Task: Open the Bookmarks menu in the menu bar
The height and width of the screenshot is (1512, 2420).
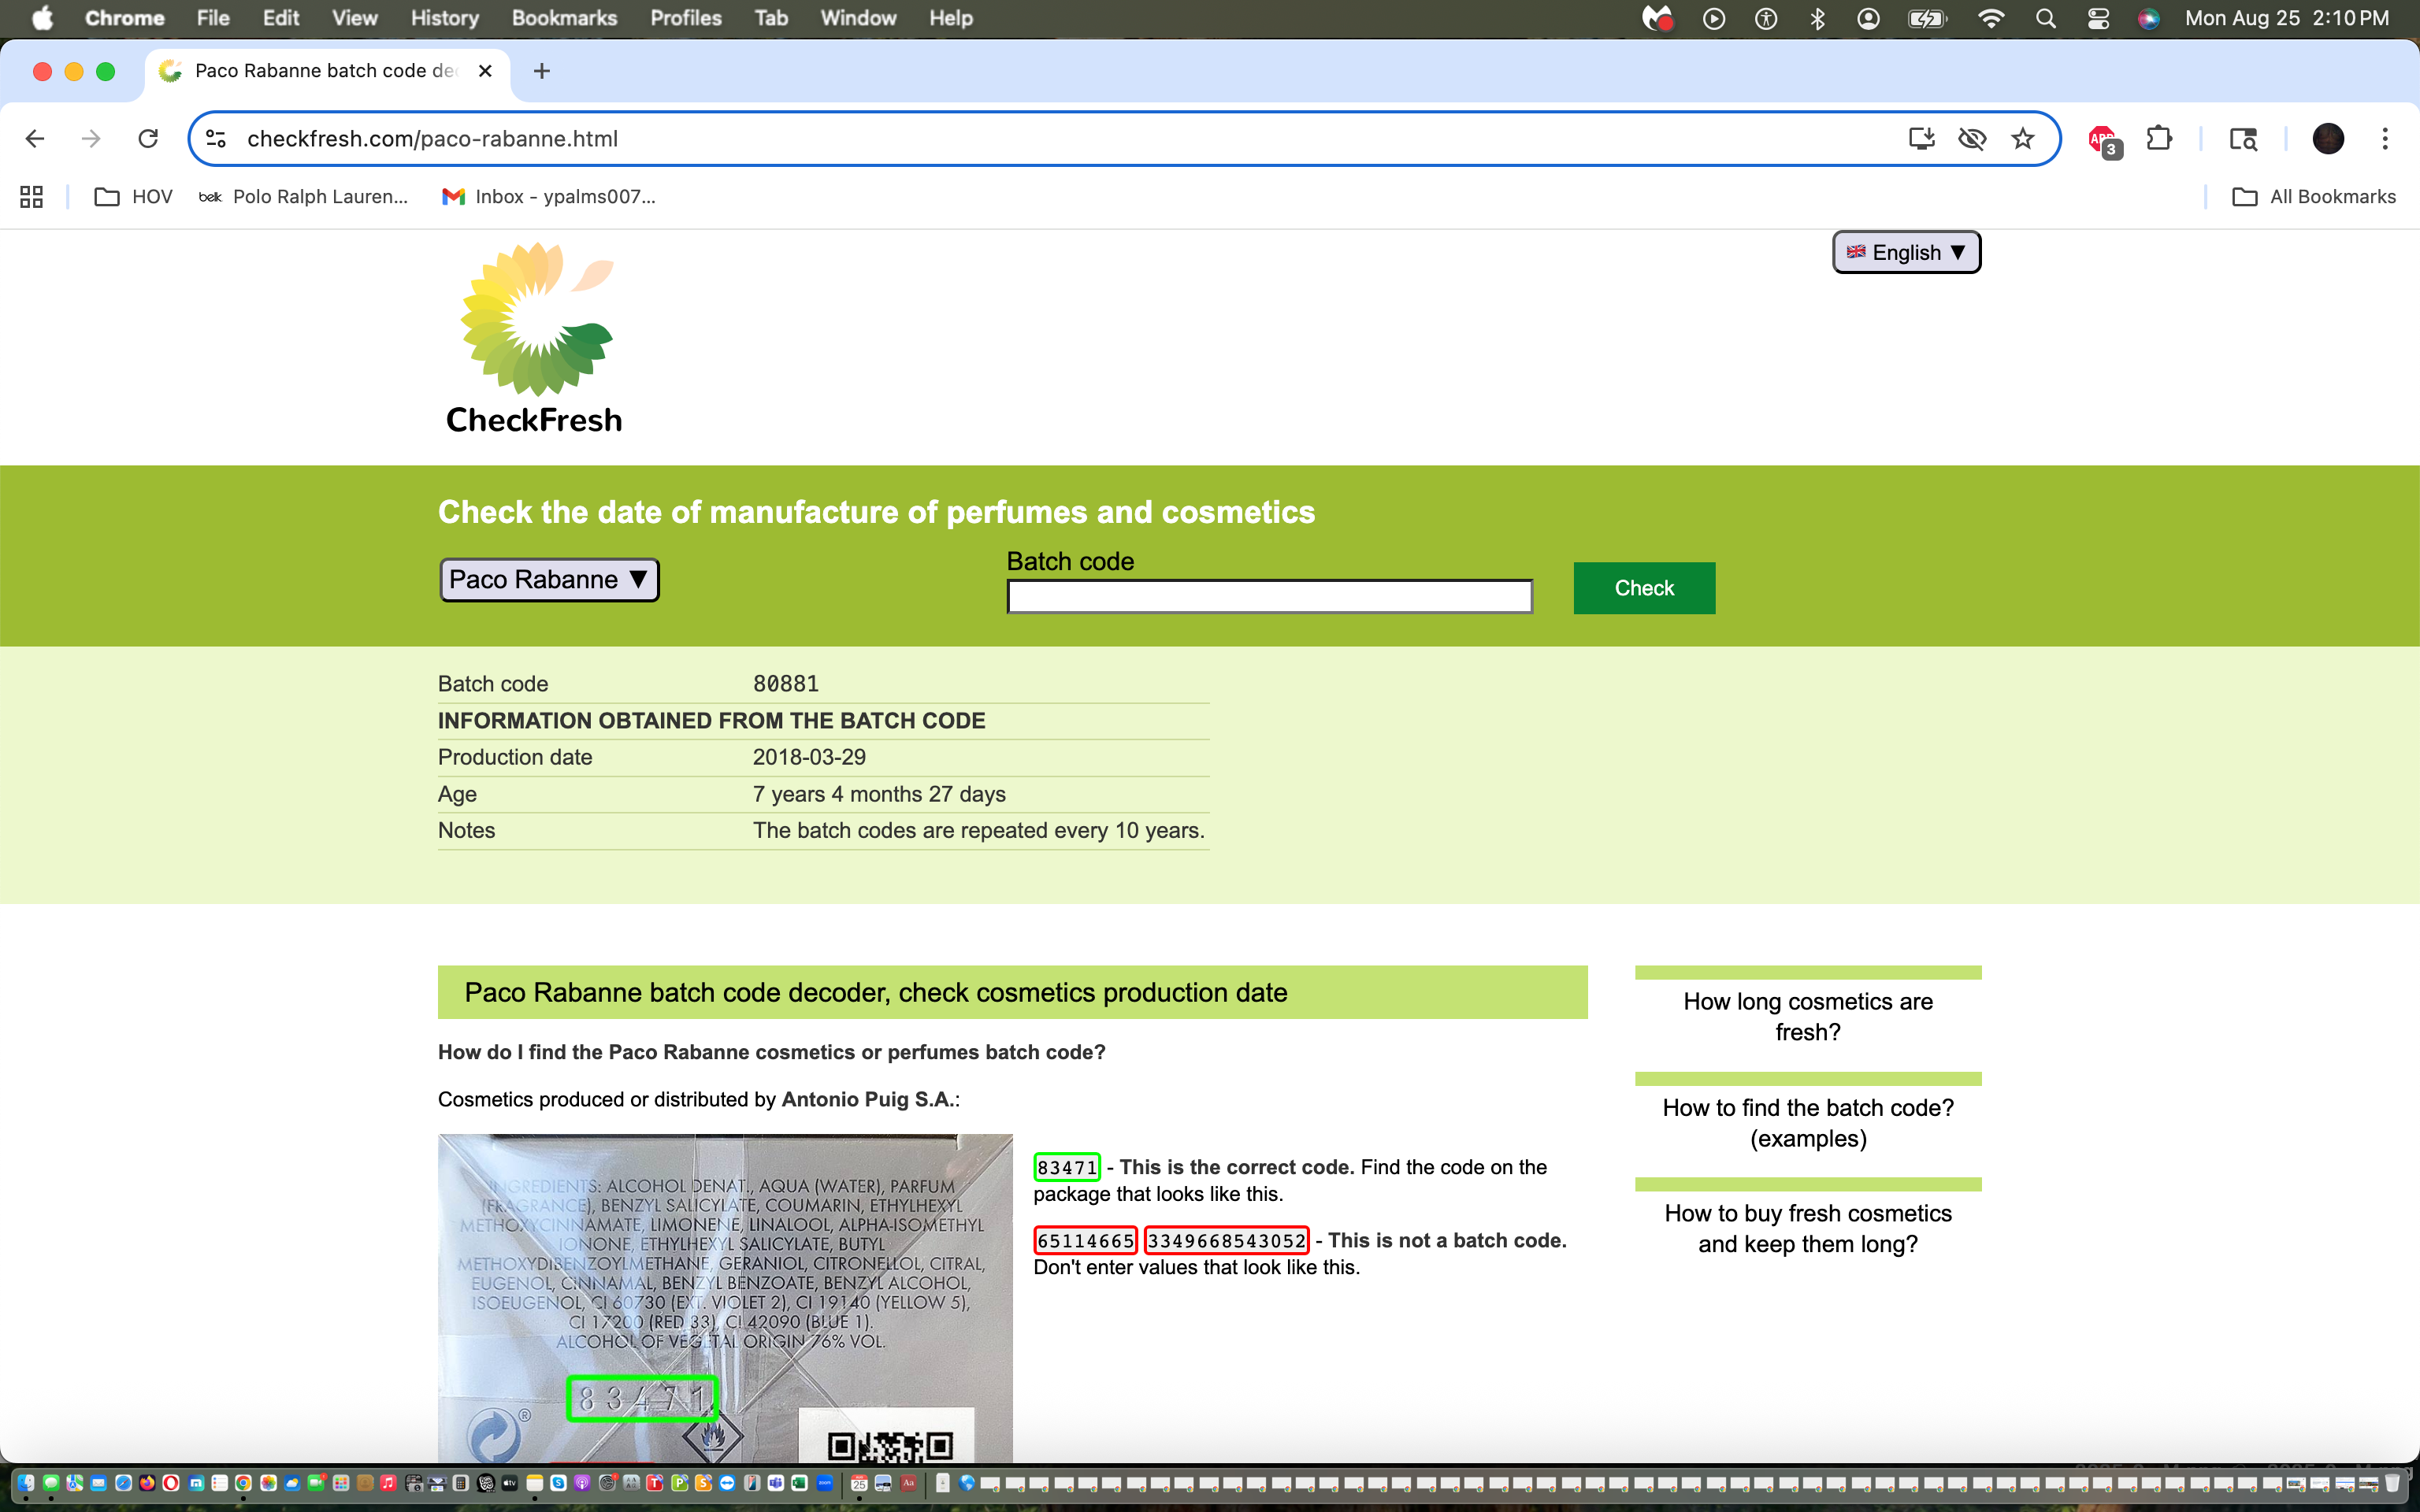Action: (x=564, y=18)
